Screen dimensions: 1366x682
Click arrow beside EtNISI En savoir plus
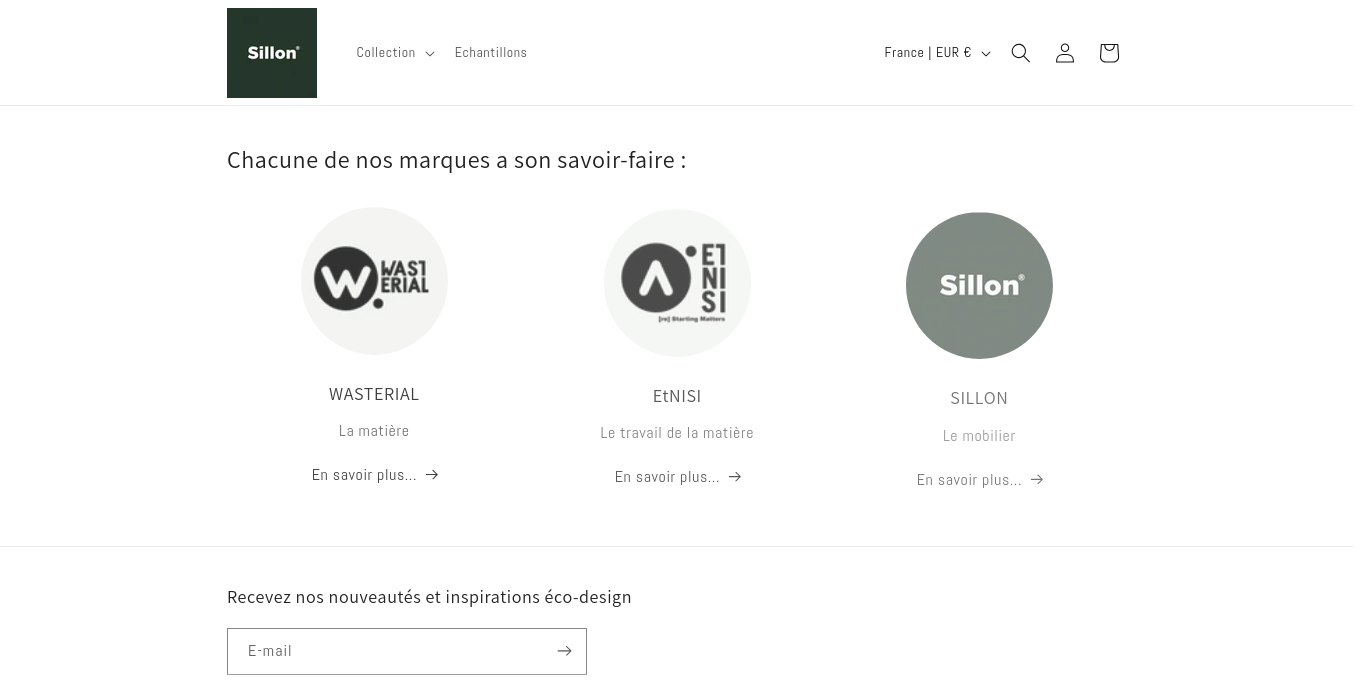click(x=735, y=477)
